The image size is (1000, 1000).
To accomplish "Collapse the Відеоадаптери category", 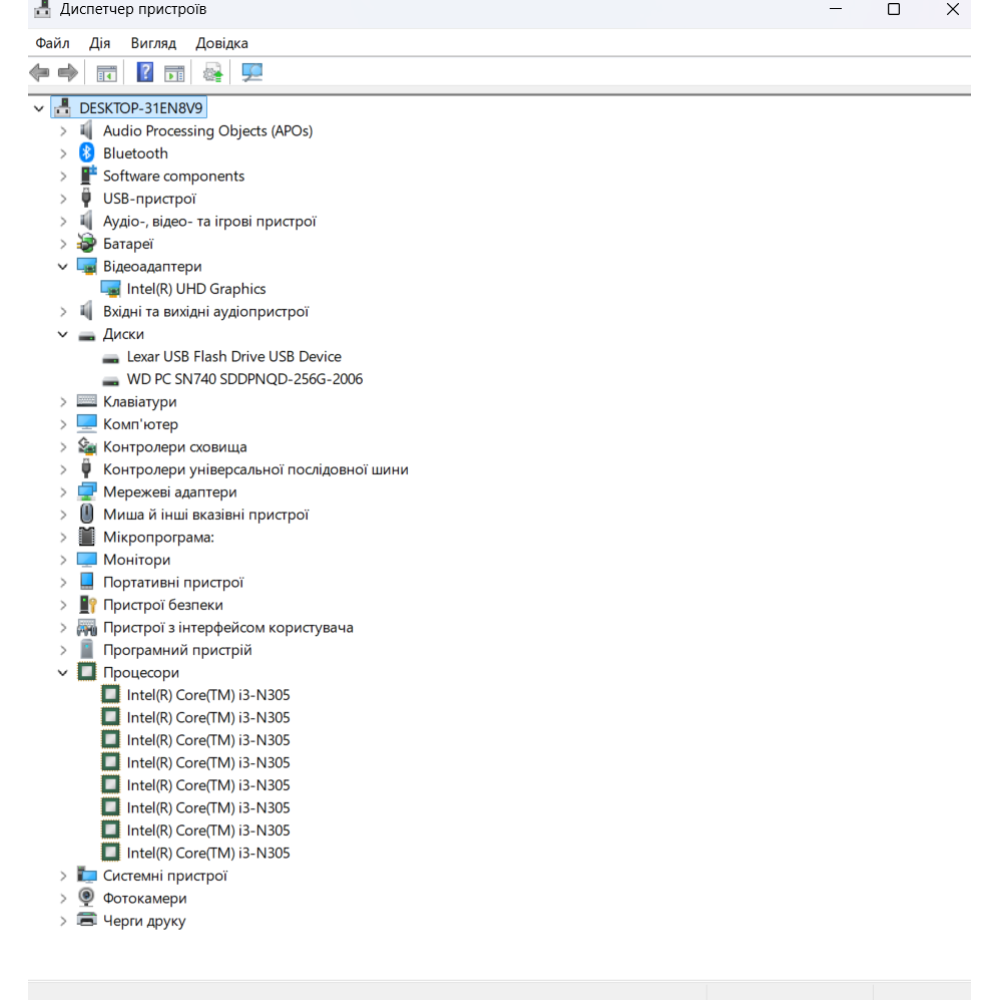I will coord(62,267).
